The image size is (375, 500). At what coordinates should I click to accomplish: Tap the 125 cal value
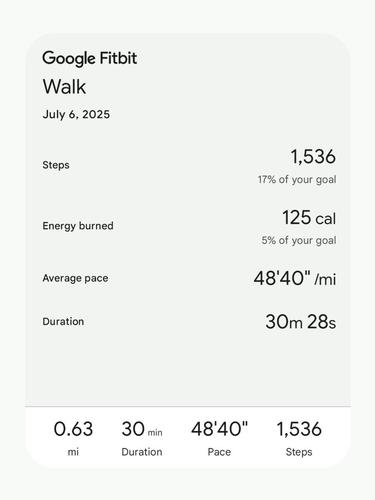[x=309, y=218]
